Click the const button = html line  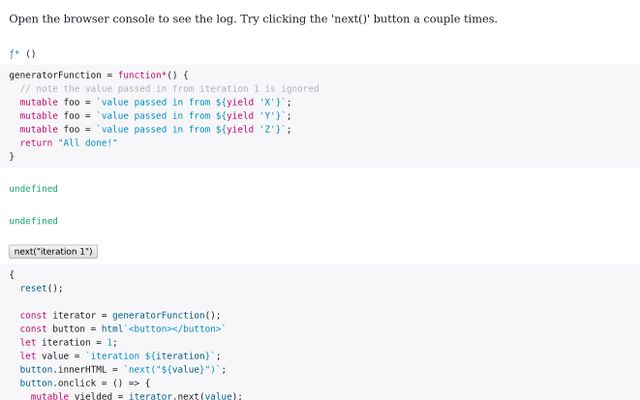click(123, 329)
